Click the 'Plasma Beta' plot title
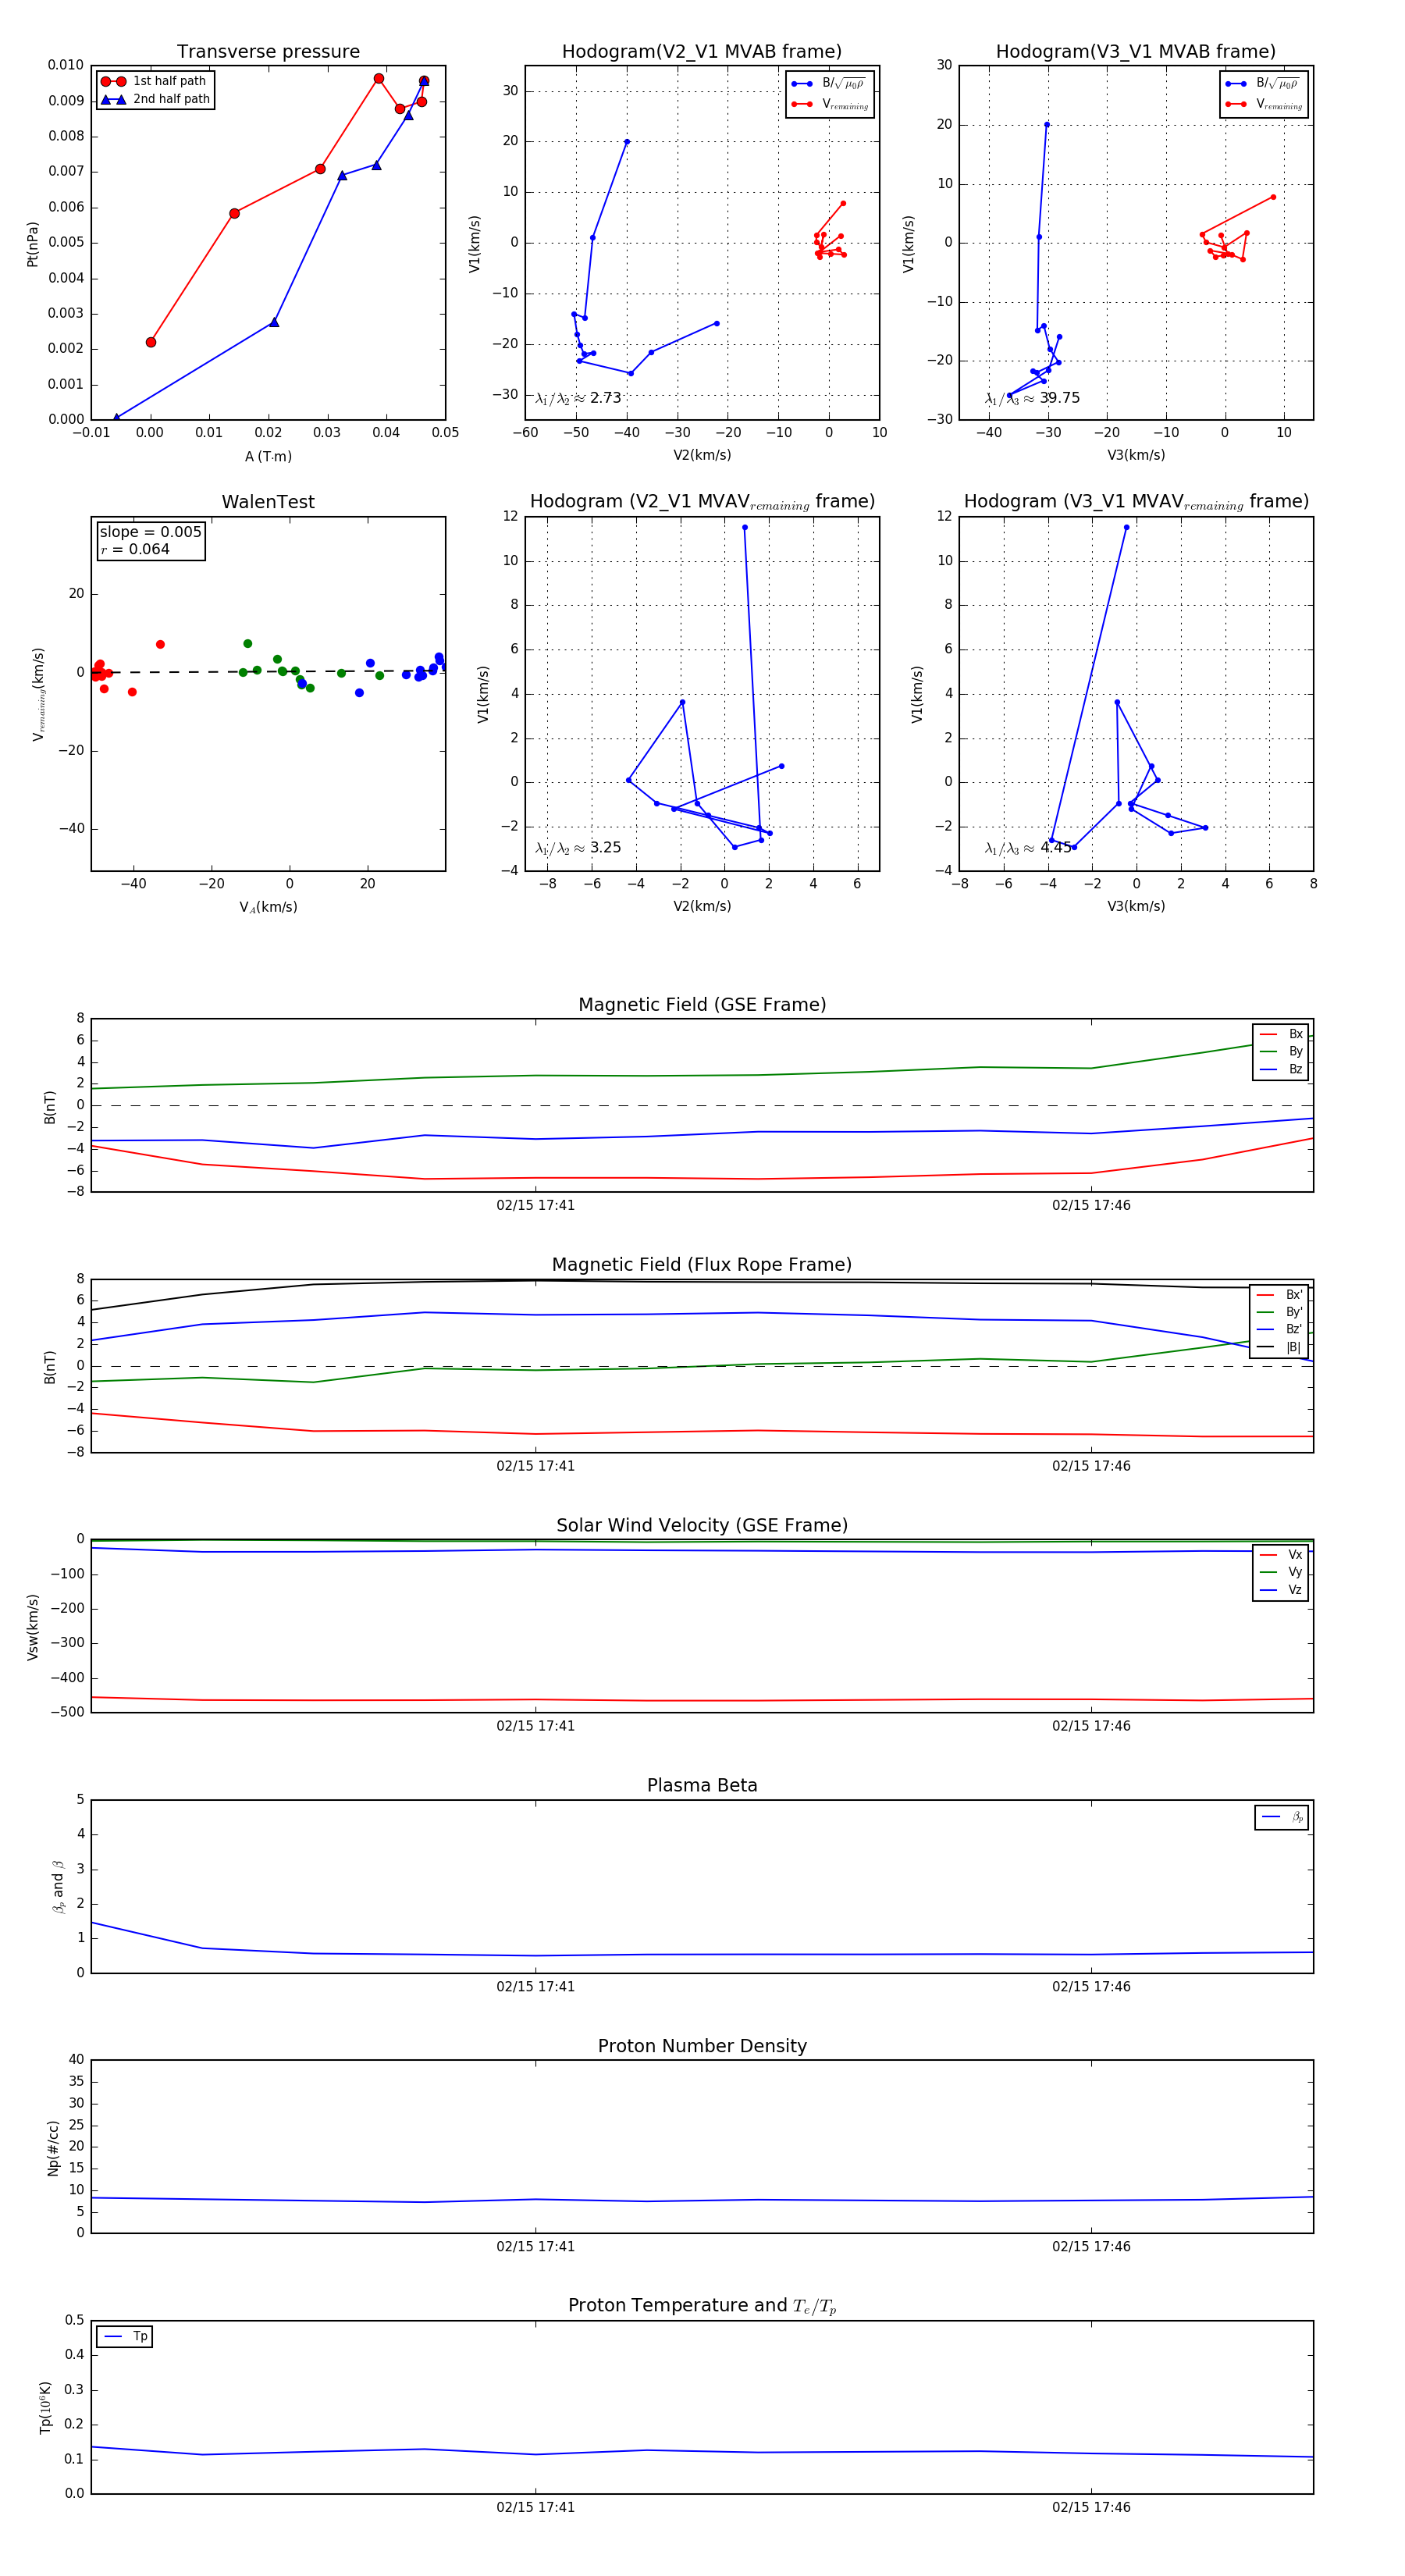Image resolution: width=1405 pixels, height=2576 pixels. pos(702,1785)
